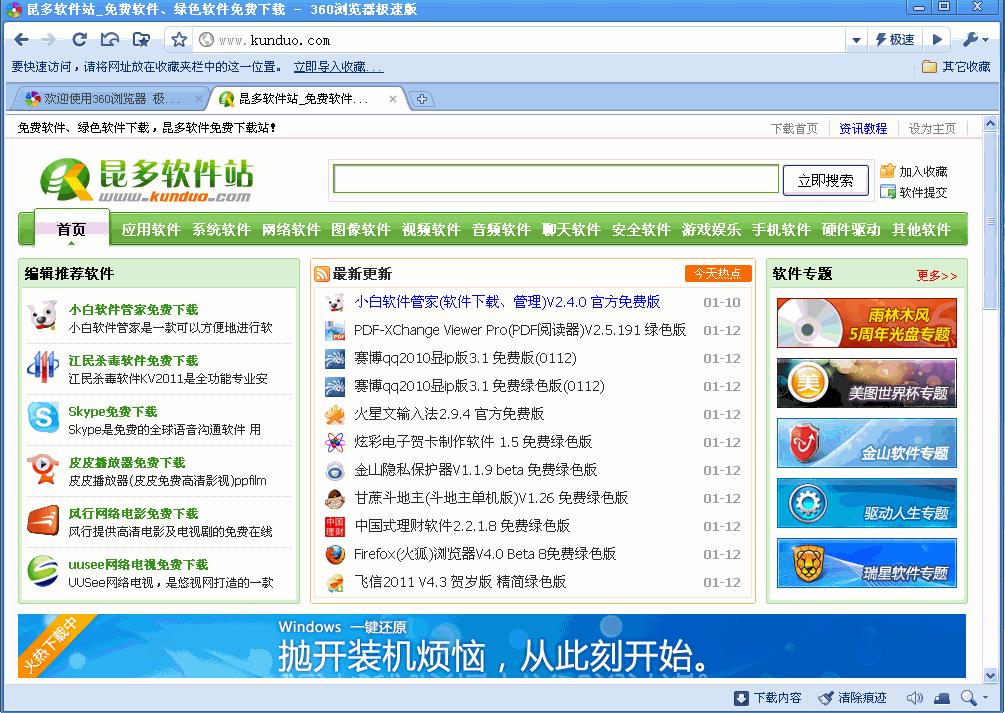Expand the address bar history dropdown

click(856, 40)
